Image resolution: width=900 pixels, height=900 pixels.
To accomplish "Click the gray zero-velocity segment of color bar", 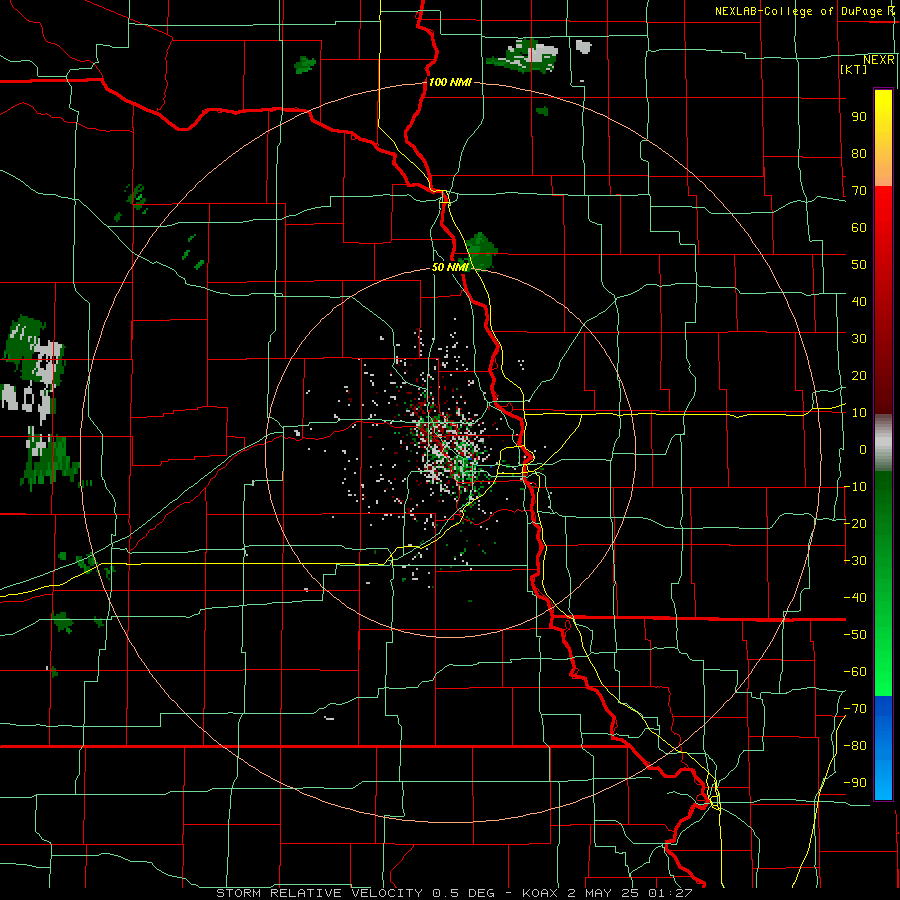I will point(883,443).
